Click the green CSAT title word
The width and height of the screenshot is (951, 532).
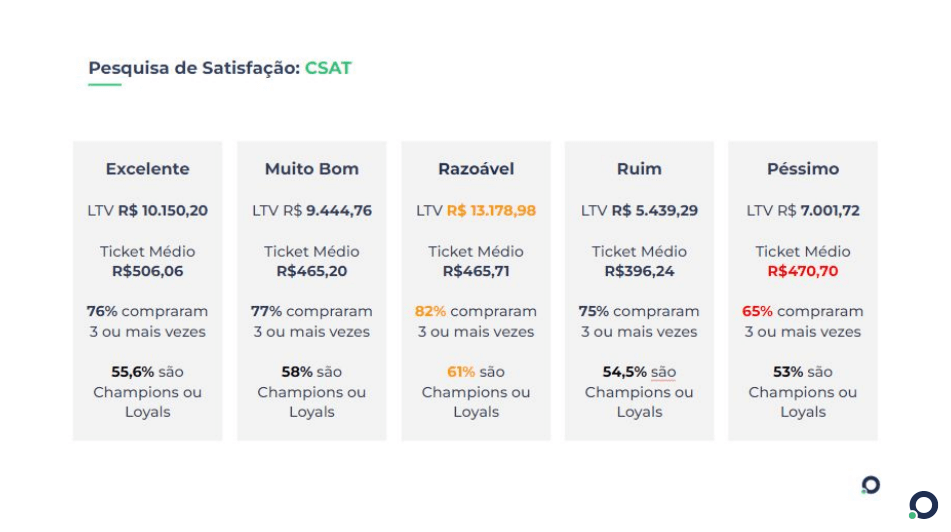[x=328, y=68]
